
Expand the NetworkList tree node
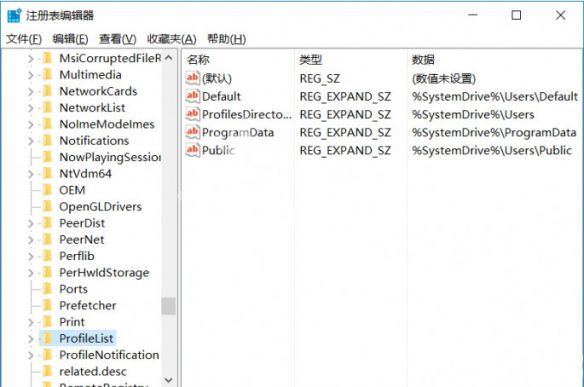(31, 108)
